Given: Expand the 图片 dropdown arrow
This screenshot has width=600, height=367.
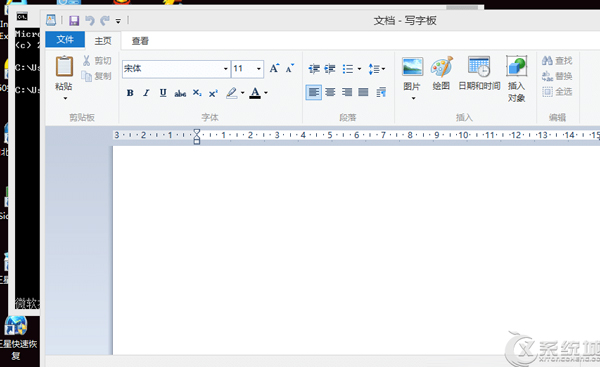Looking at the screenshot, I should click(x=413, y=98).
